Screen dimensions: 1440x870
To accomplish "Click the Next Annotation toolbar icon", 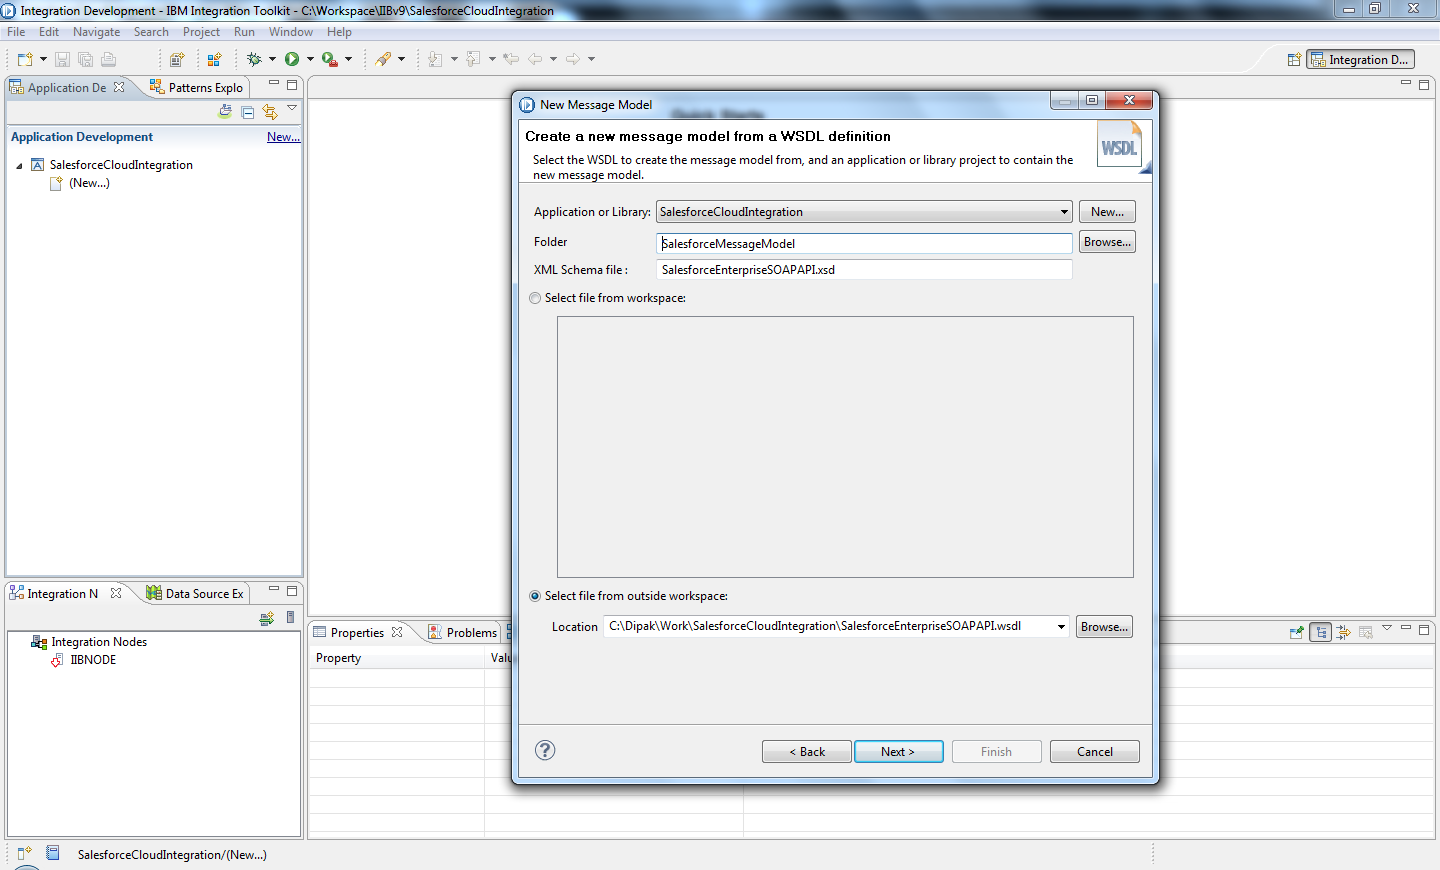I will pyautogui.click(x=435, y=59).
